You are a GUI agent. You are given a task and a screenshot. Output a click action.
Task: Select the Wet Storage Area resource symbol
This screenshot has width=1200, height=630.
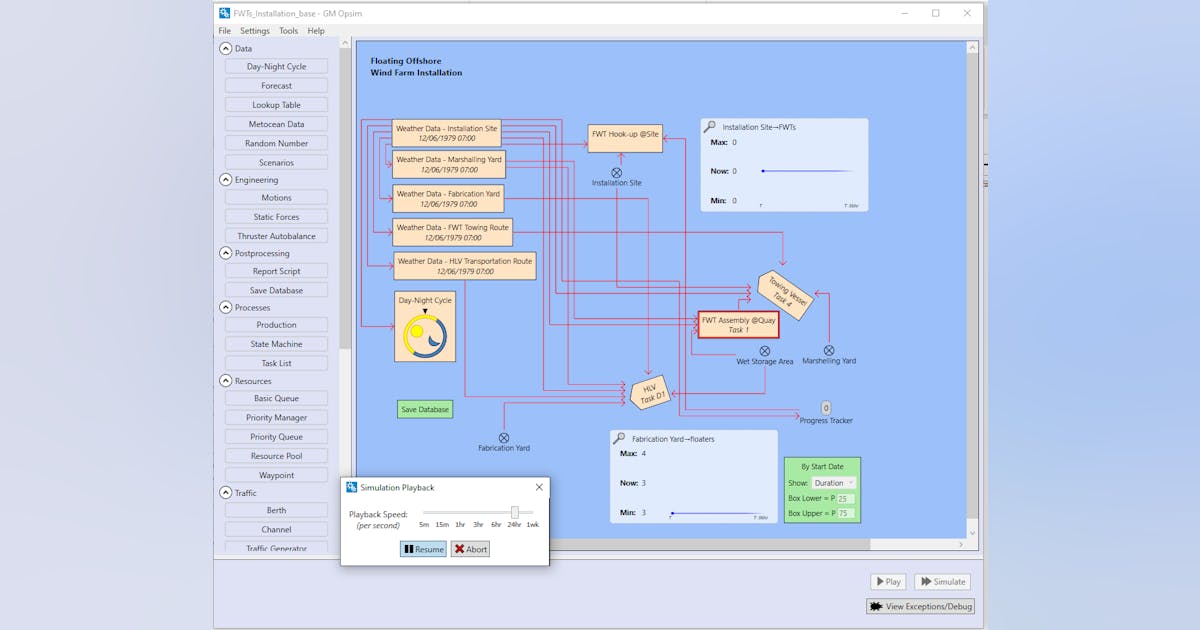pyautogui.click(x=764, y=351)
